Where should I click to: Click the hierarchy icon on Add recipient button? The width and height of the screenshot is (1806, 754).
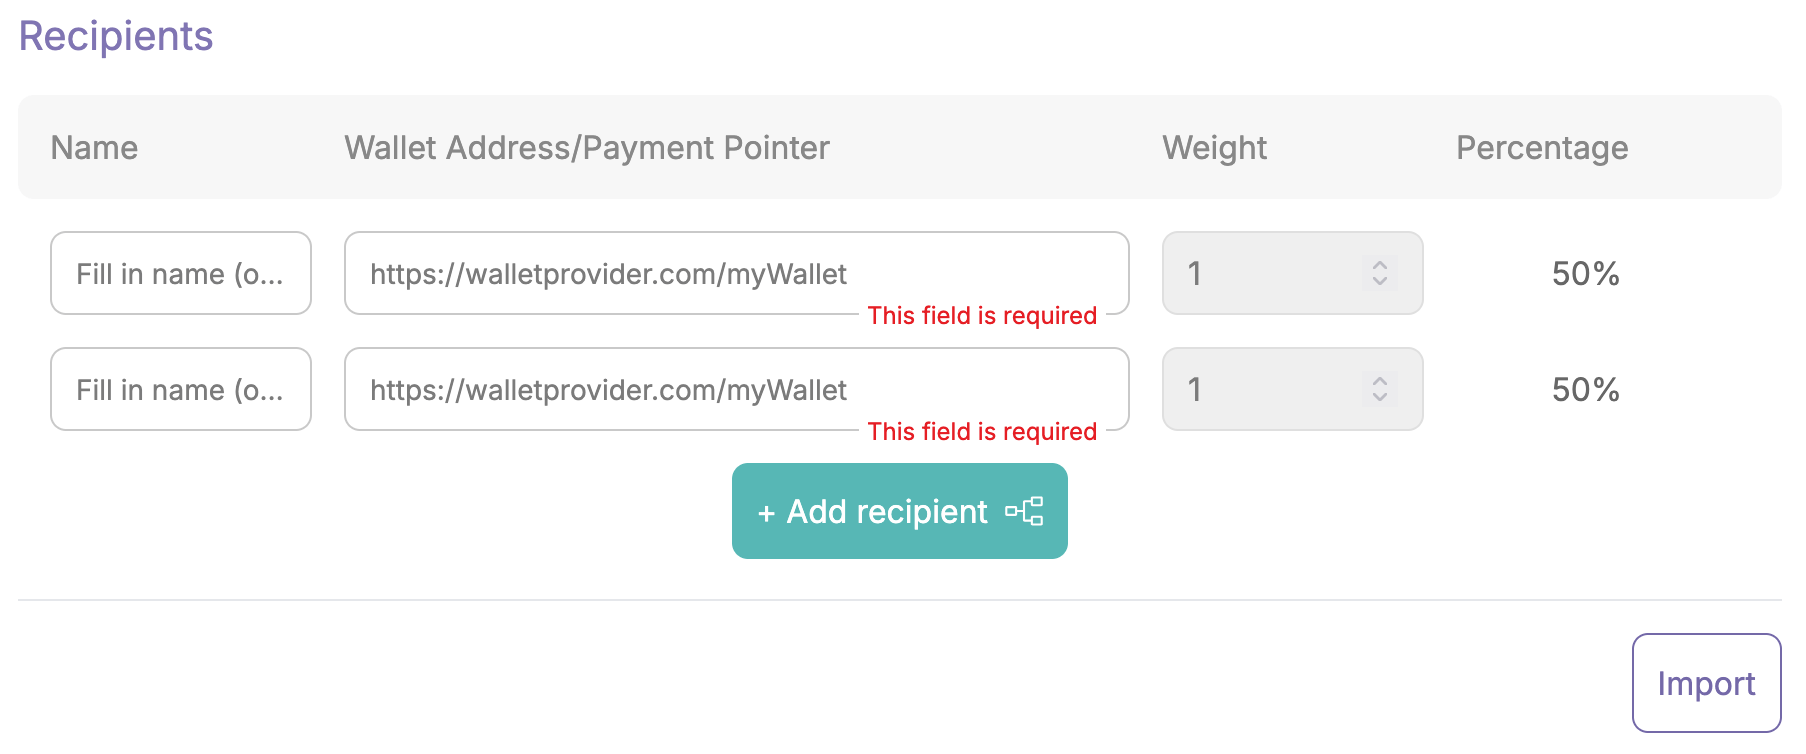pos(1026,511)
